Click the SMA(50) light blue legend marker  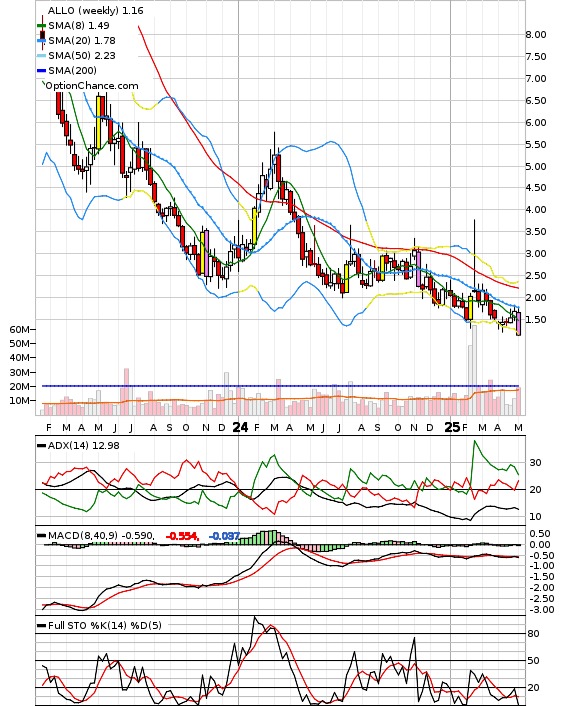tap(41, 56)
